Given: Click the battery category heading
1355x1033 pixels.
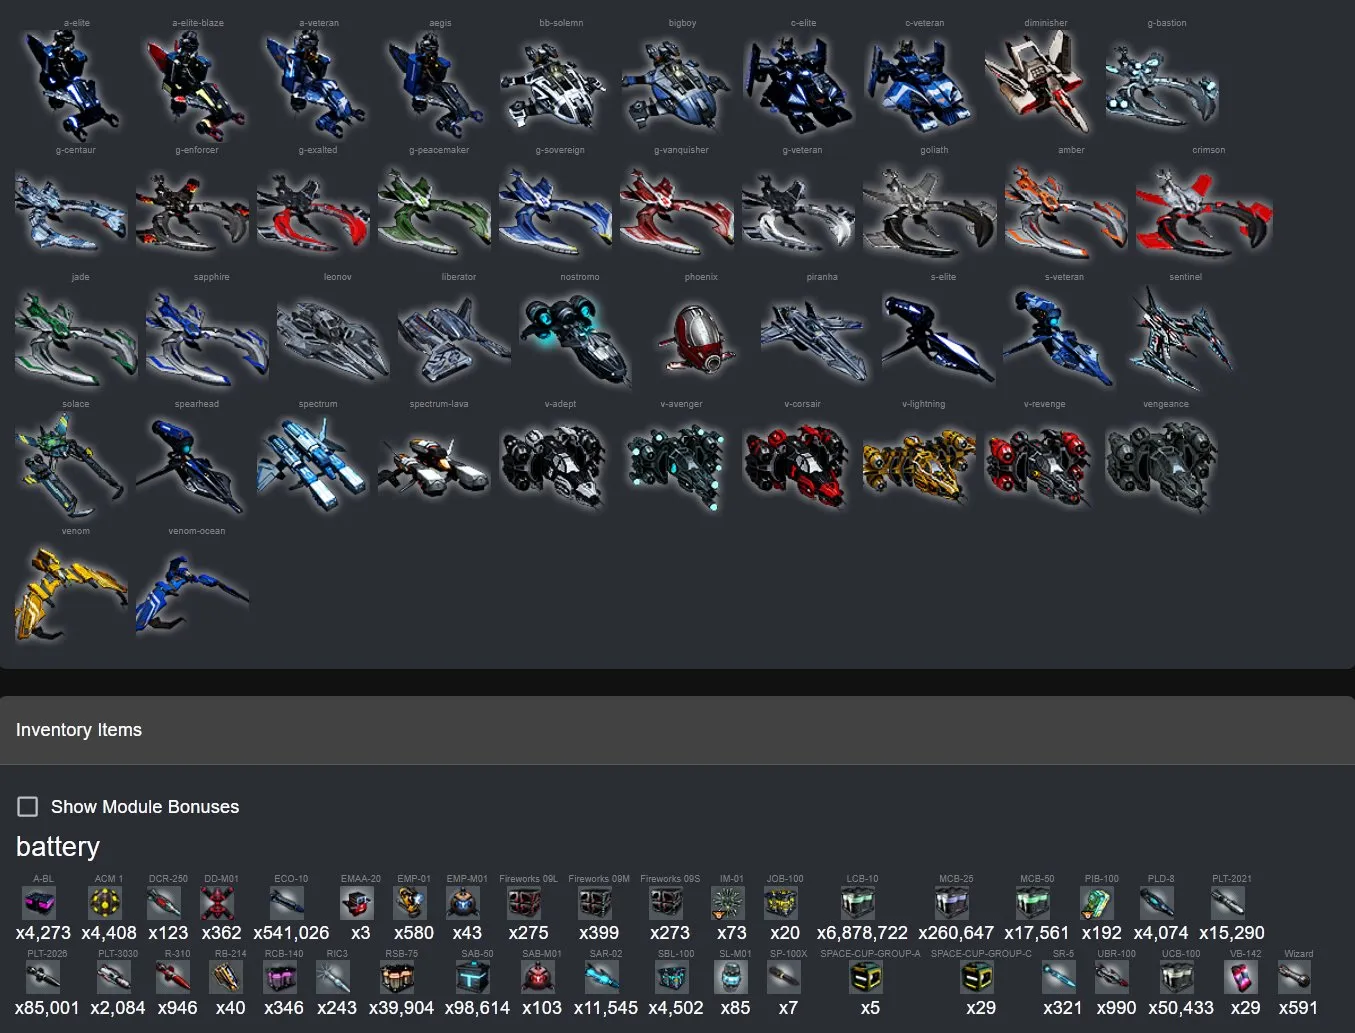Looking at the screenshot, I should 58,847.
